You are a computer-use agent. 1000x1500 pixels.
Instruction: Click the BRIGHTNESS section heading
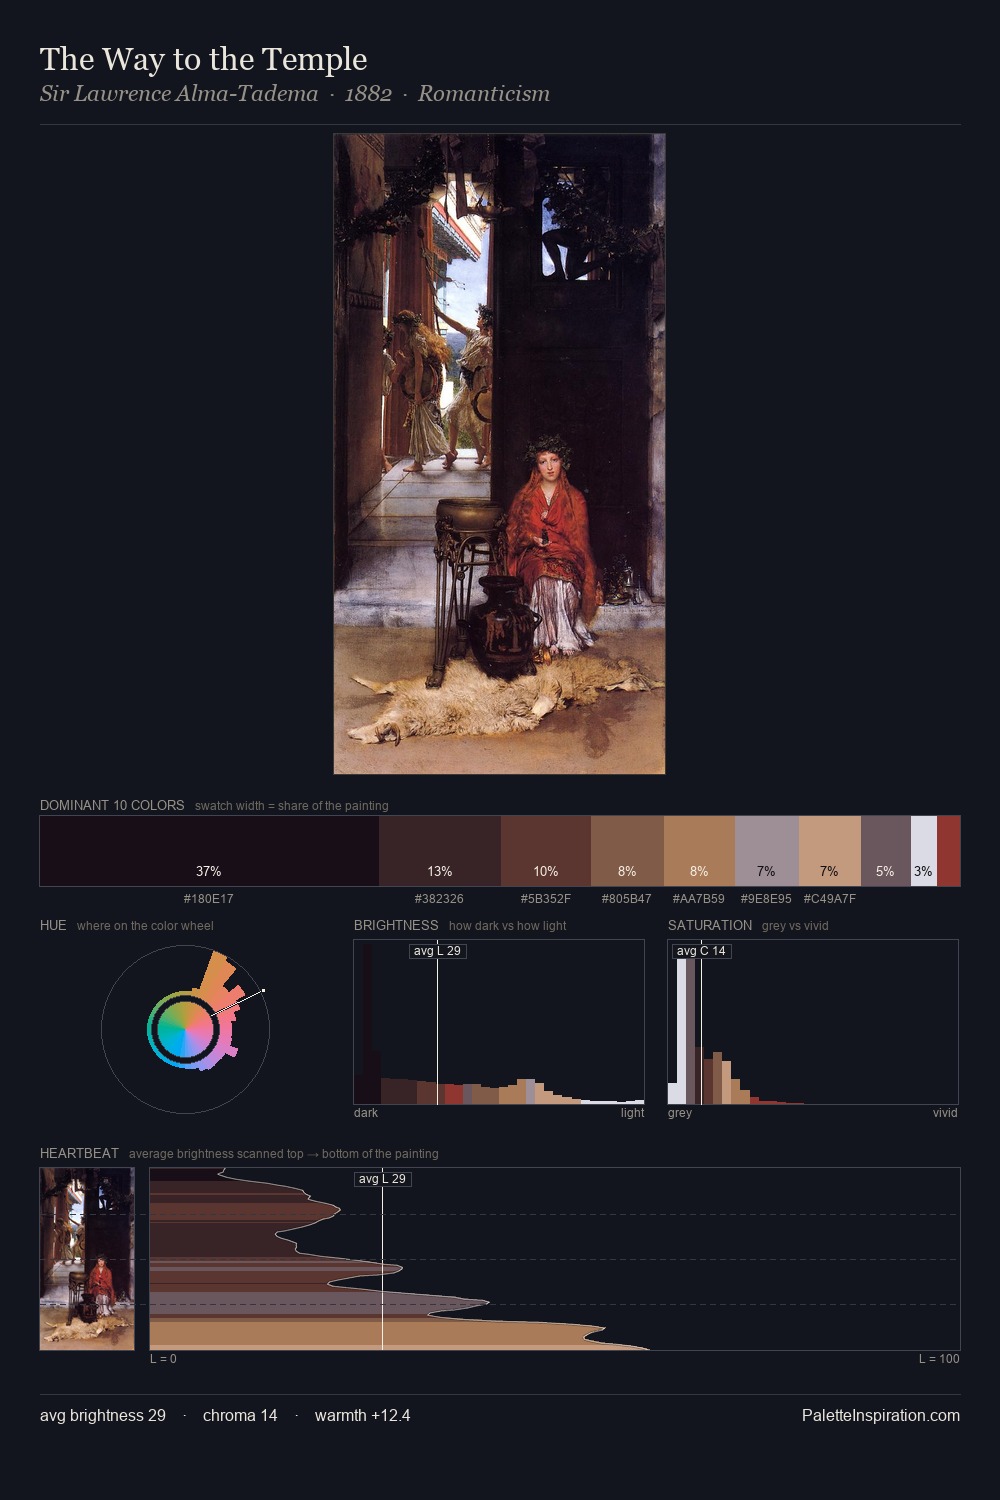[396, 925]
